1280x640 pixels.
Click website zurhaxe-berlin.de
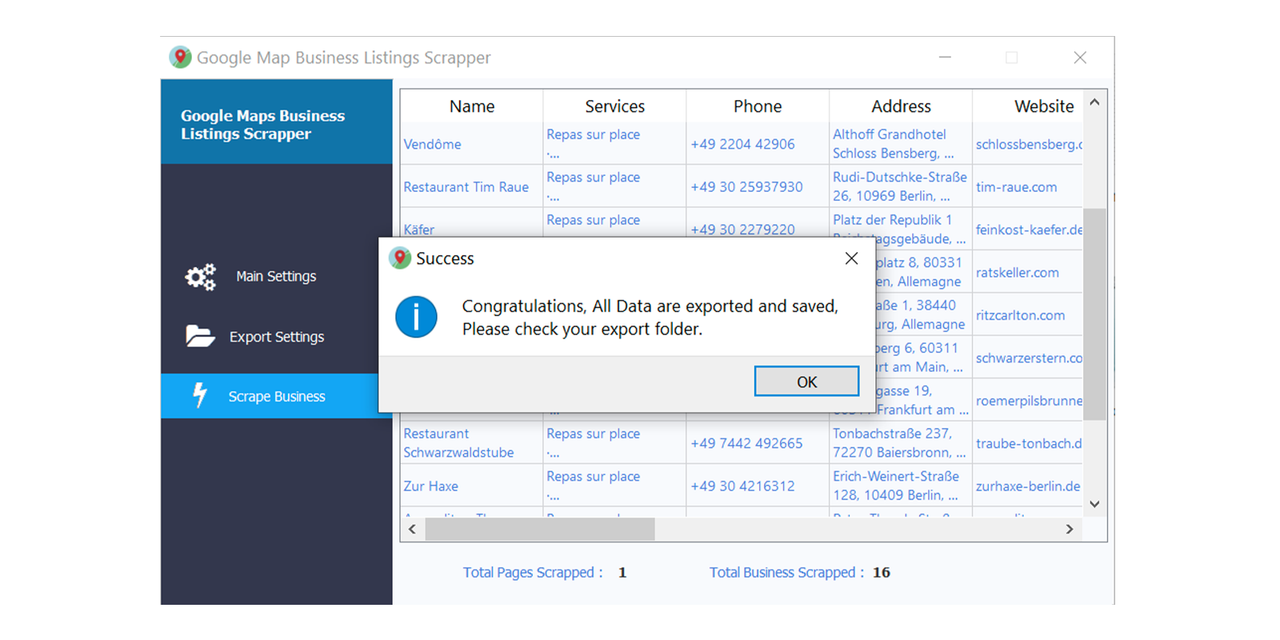point(1028,486)
